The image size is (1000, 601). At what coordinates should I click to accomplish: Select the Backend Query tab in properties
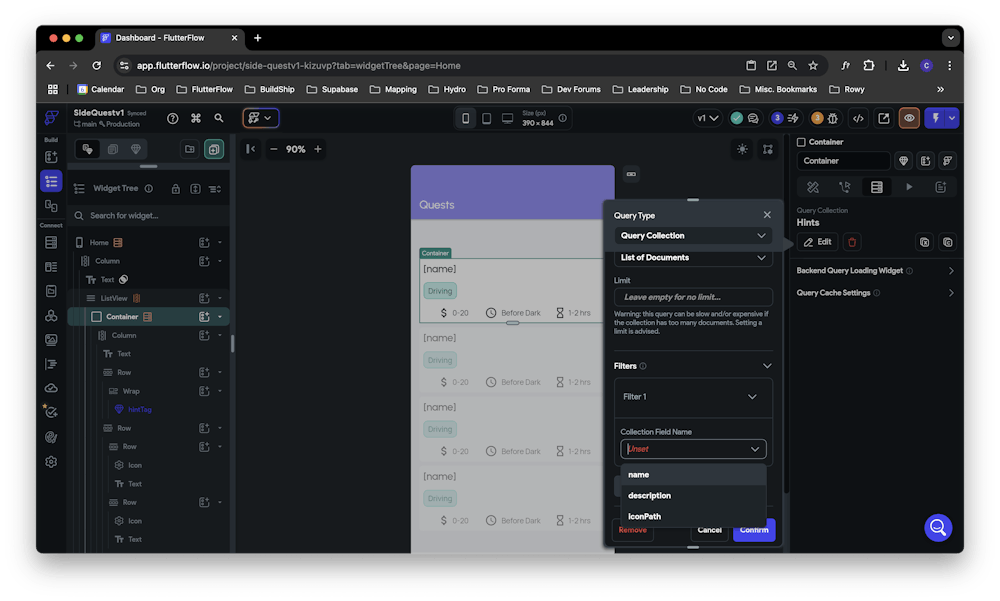(x=876, y=187)
